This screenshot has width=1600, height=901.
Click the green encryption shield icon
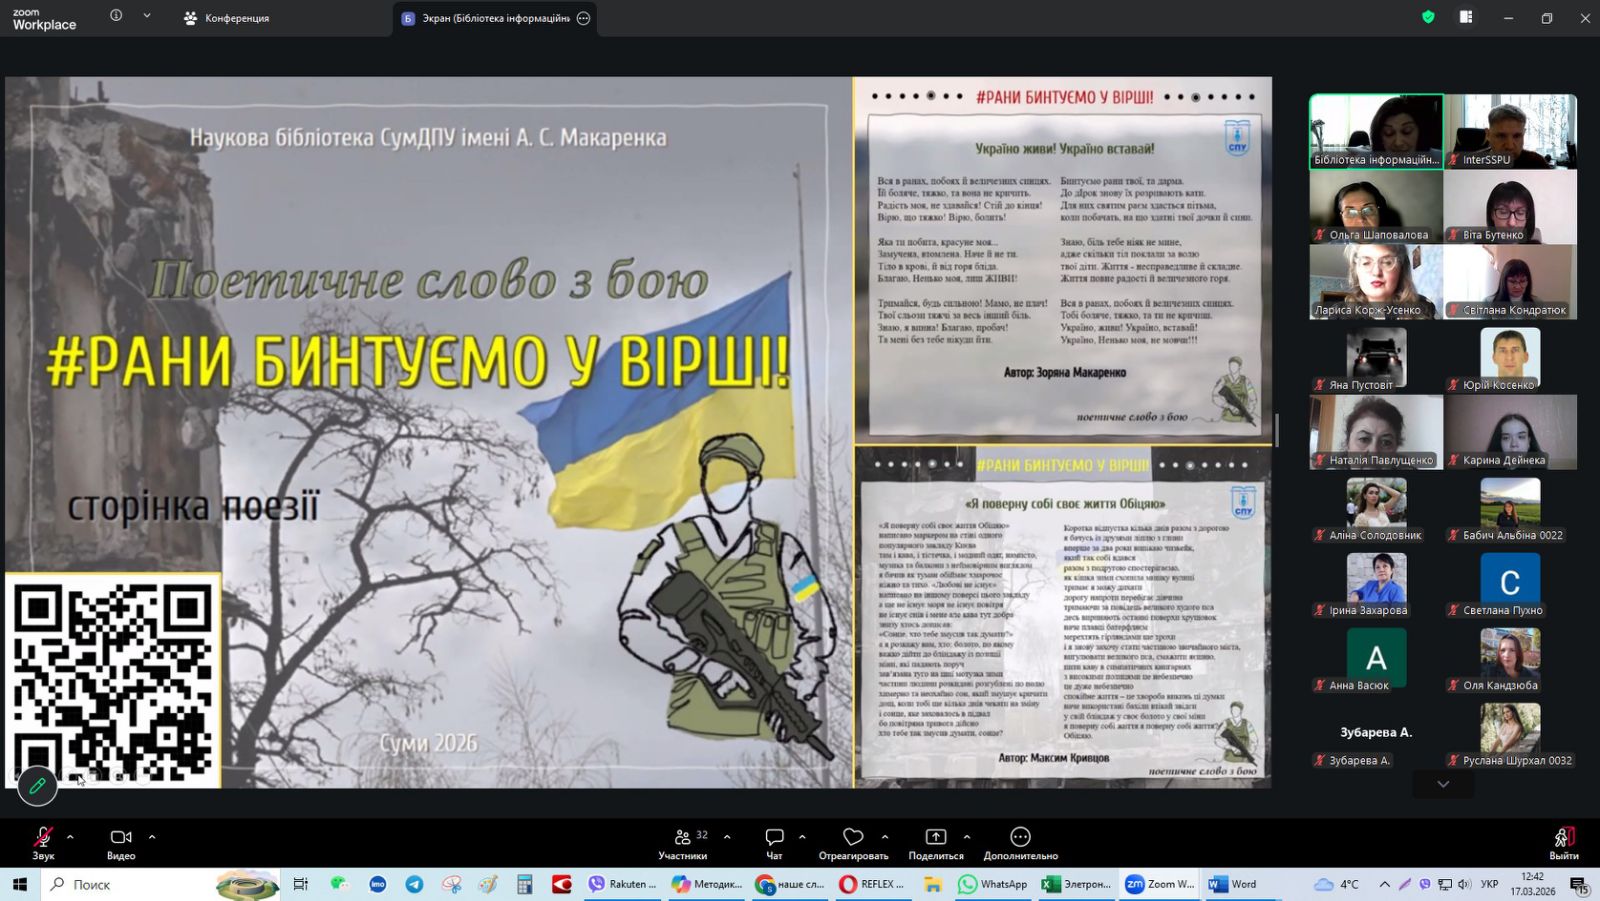[1428, 17]
